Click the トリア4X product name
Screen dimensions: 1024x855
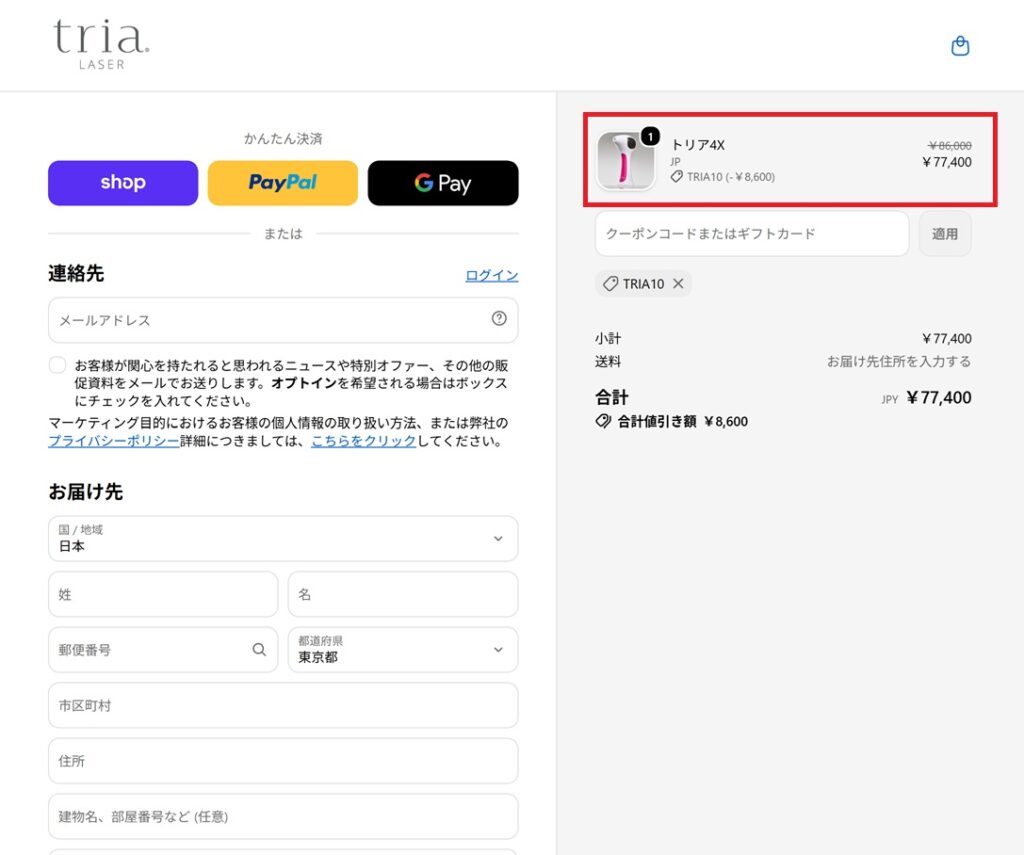(x=697, y=145)
